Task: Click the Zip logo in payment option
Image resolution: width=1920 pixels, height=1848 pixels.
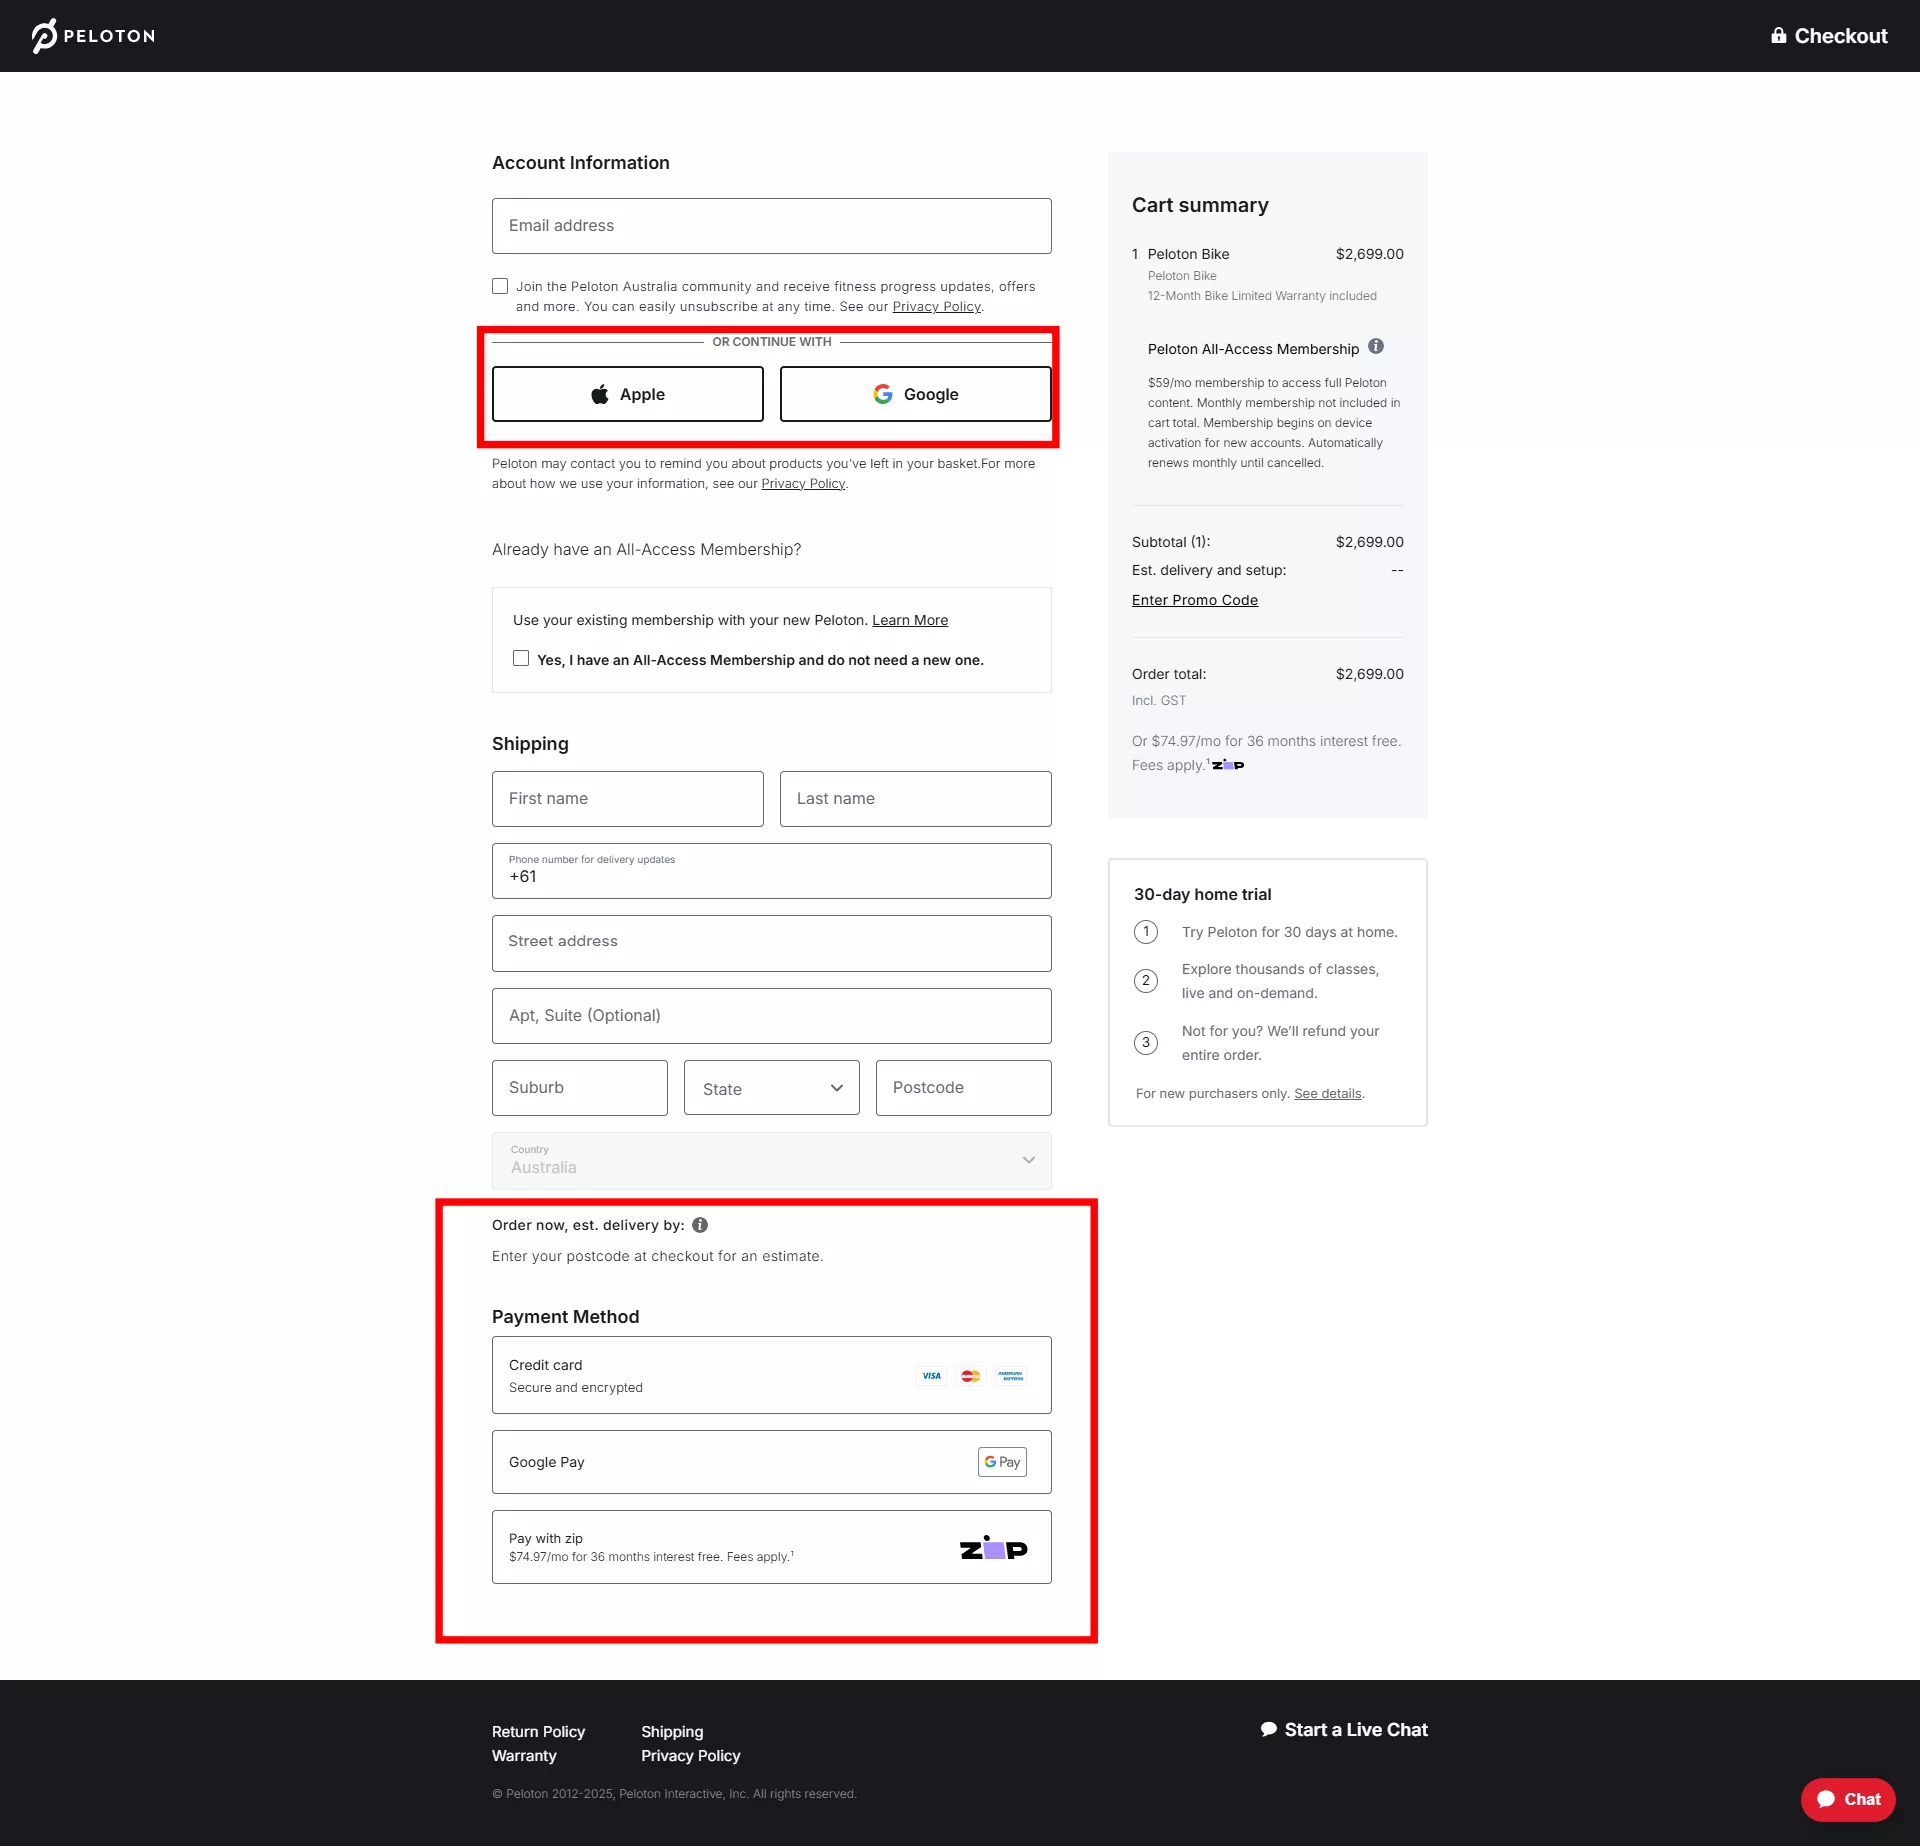Action: coord(993,1548)
